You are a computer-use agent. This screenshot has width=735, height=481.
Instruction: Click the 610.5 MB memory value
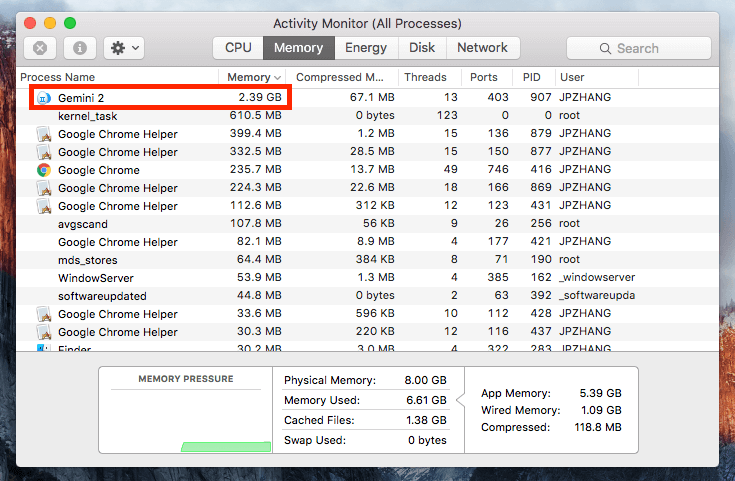pyautogui.click(x=255, y=115)
